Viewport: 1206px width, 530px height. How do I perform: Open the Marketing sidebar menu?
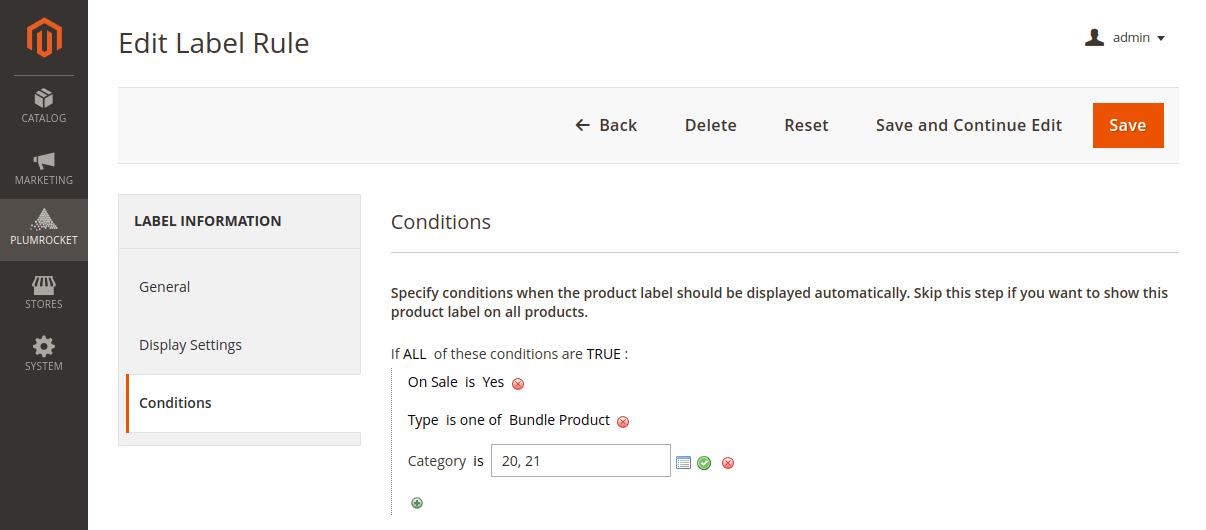tap(44, 168)
